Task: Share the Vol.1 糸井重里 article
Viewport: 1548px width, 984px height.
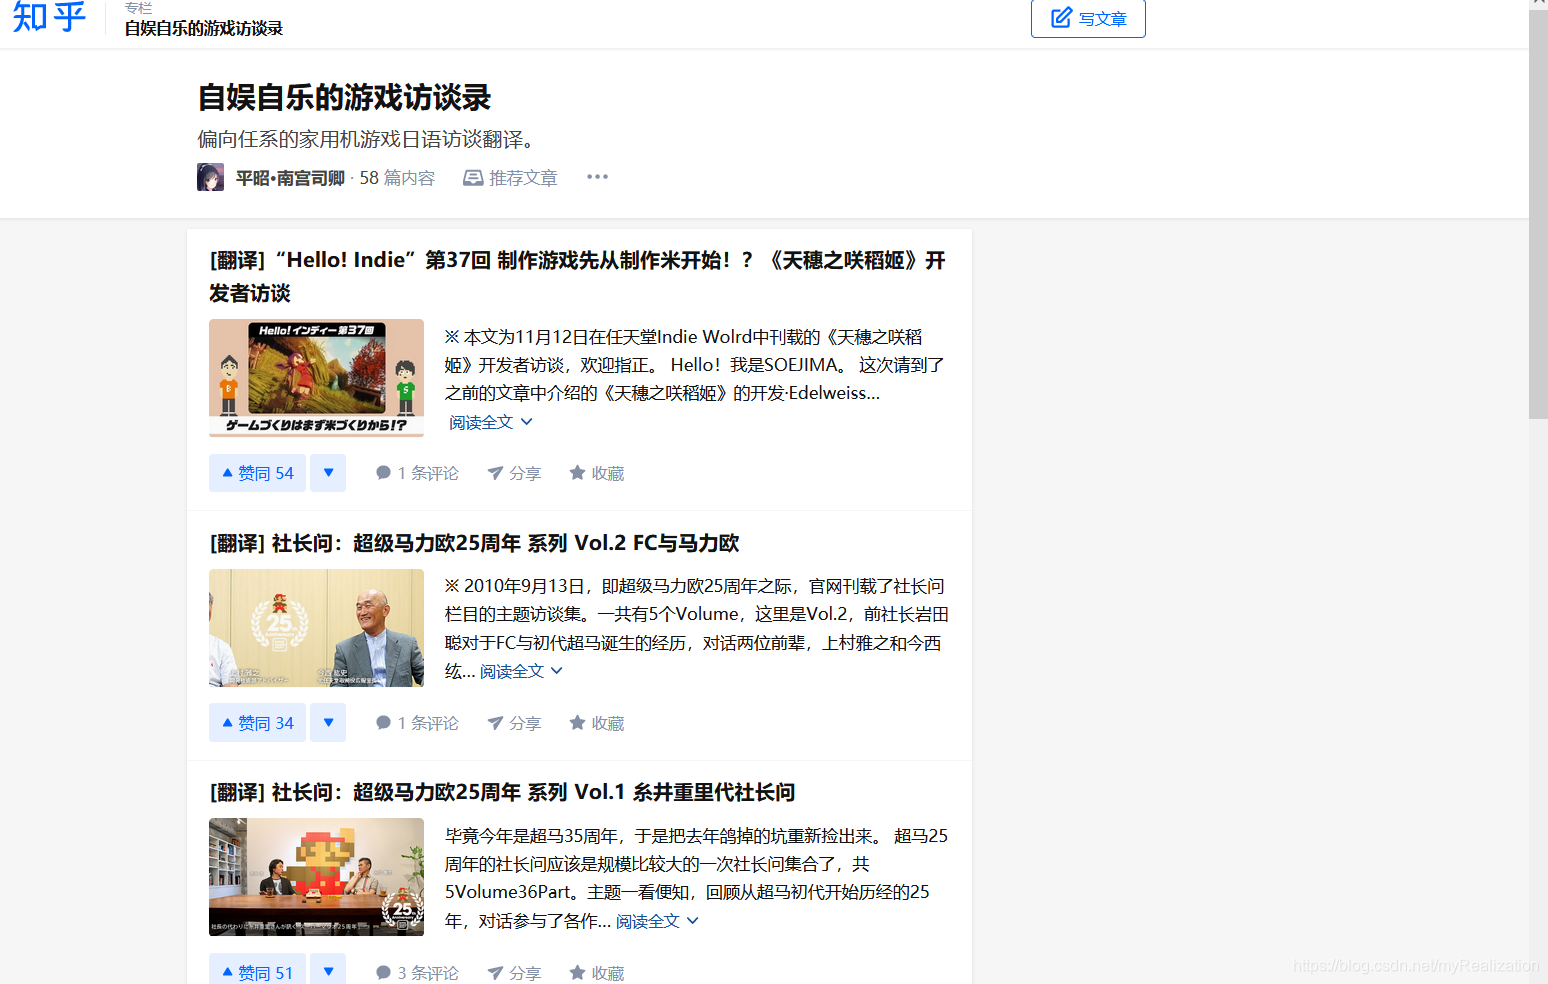Action: [514, 973]
